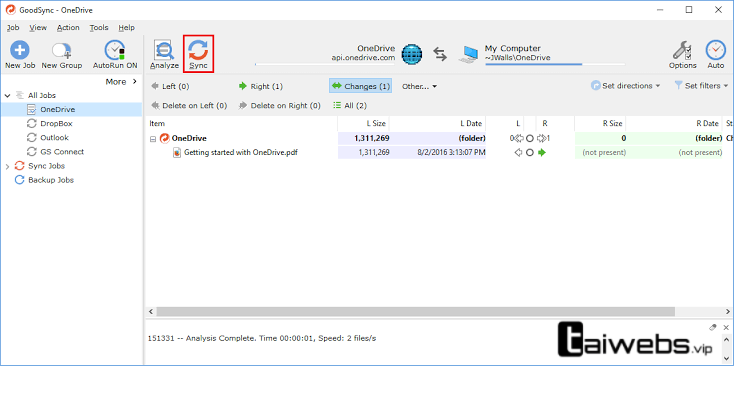
Task: Click the log scroll down arrow
Action: point(726,358)
